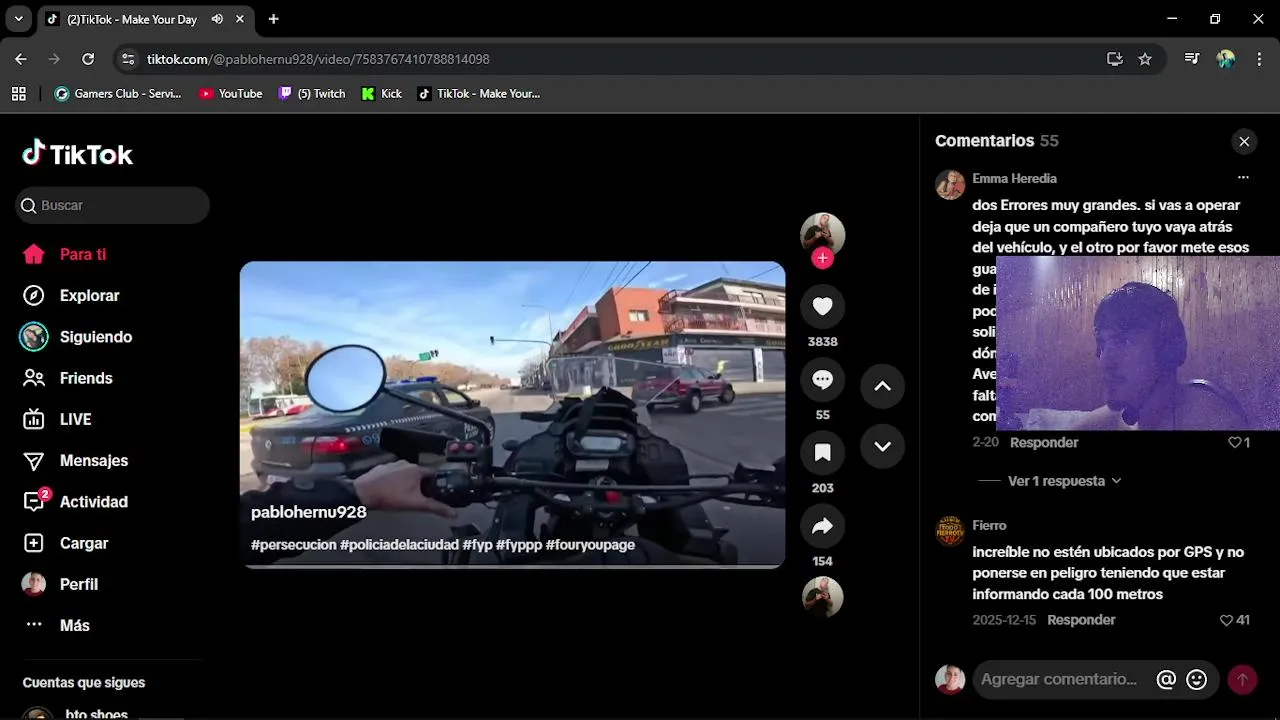Close the Comentarios panel
This screenshot has width=1280, height=720.
coord(1244,141)
